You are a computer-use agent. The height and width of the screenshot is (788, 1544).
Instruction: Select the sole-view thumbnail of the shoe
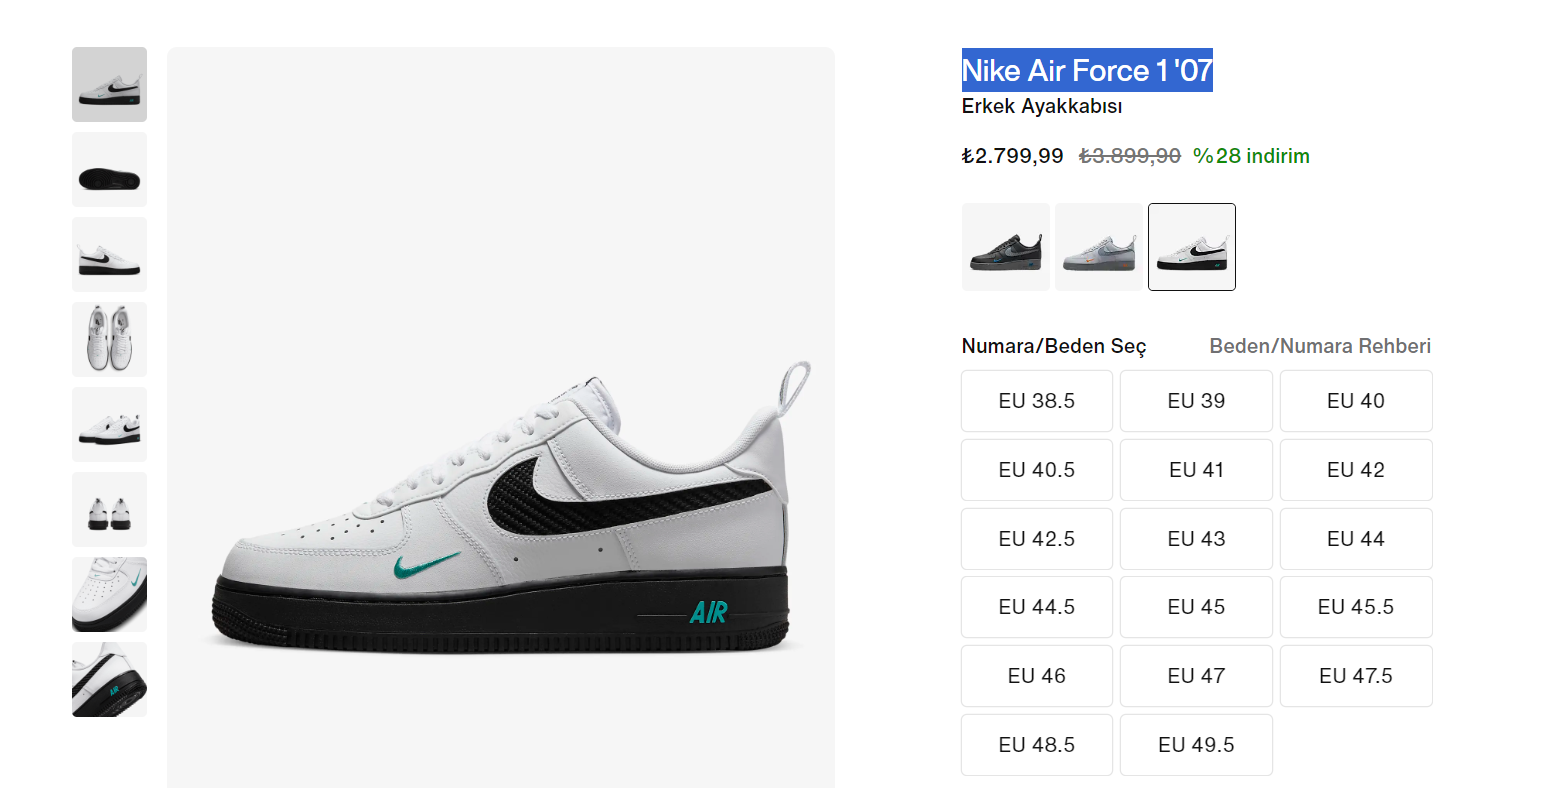(x=109, y=170)
